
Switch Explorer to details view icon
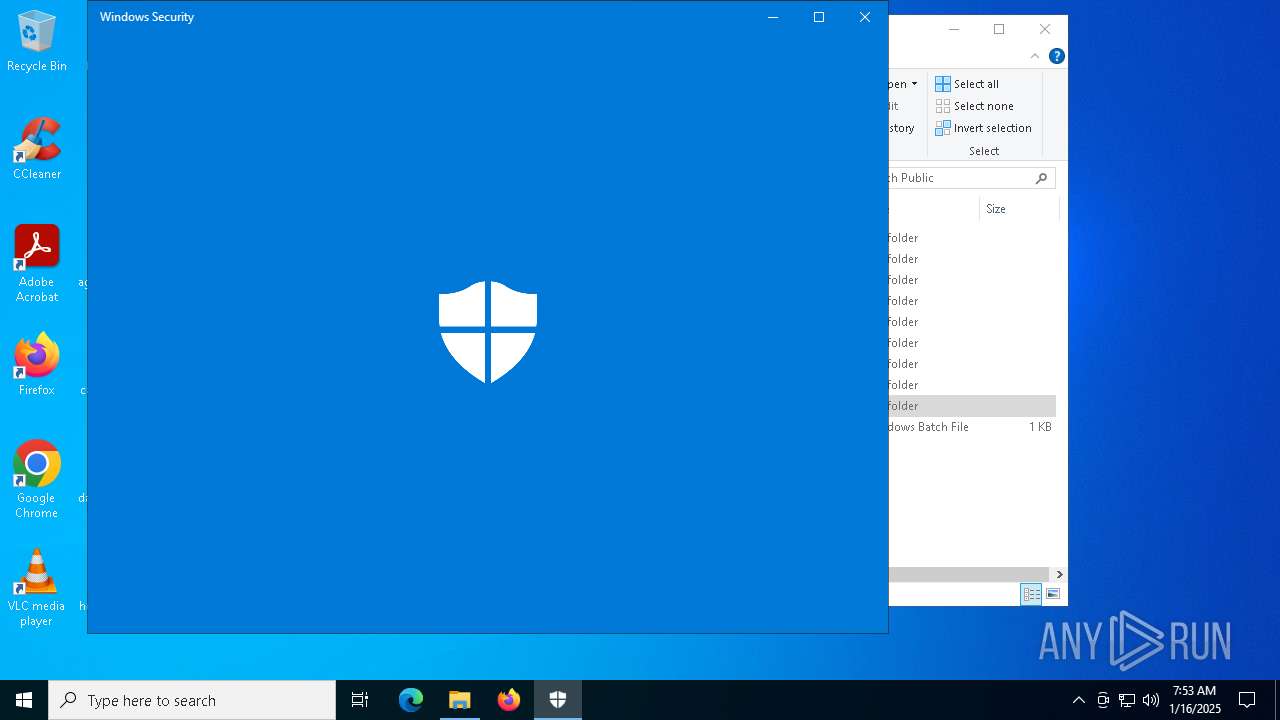1031,594
